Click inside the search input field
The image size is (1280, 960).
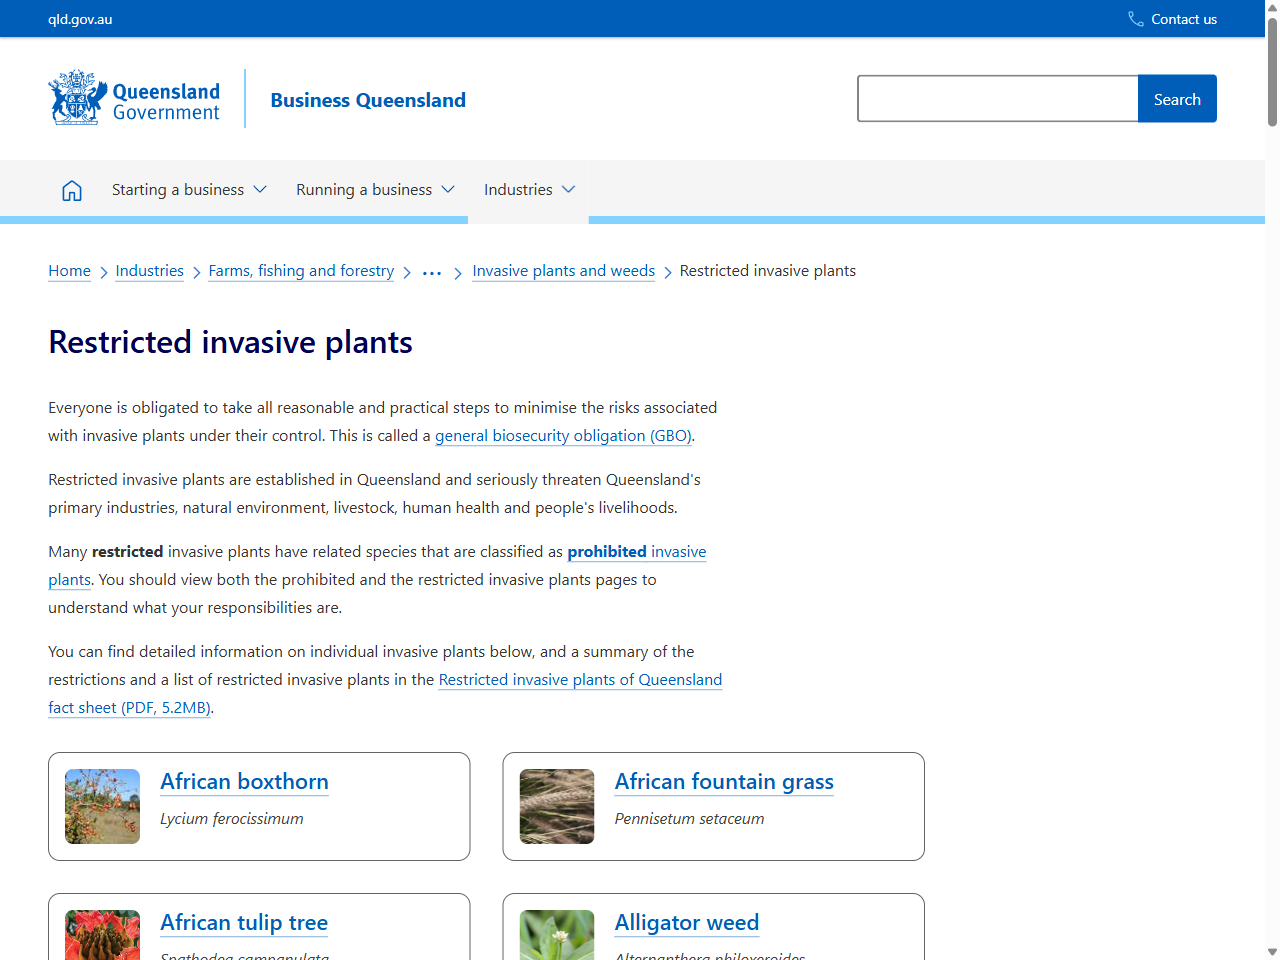[997, 98]
